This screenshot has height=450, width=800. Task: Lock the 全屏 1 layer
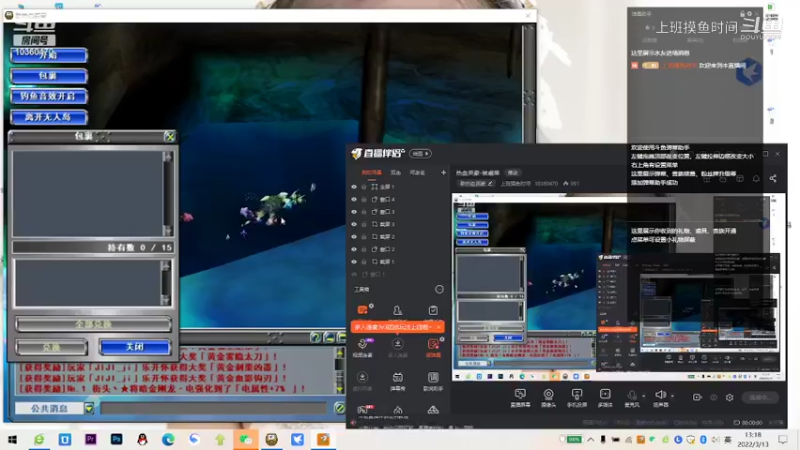[x=364, y=187]
